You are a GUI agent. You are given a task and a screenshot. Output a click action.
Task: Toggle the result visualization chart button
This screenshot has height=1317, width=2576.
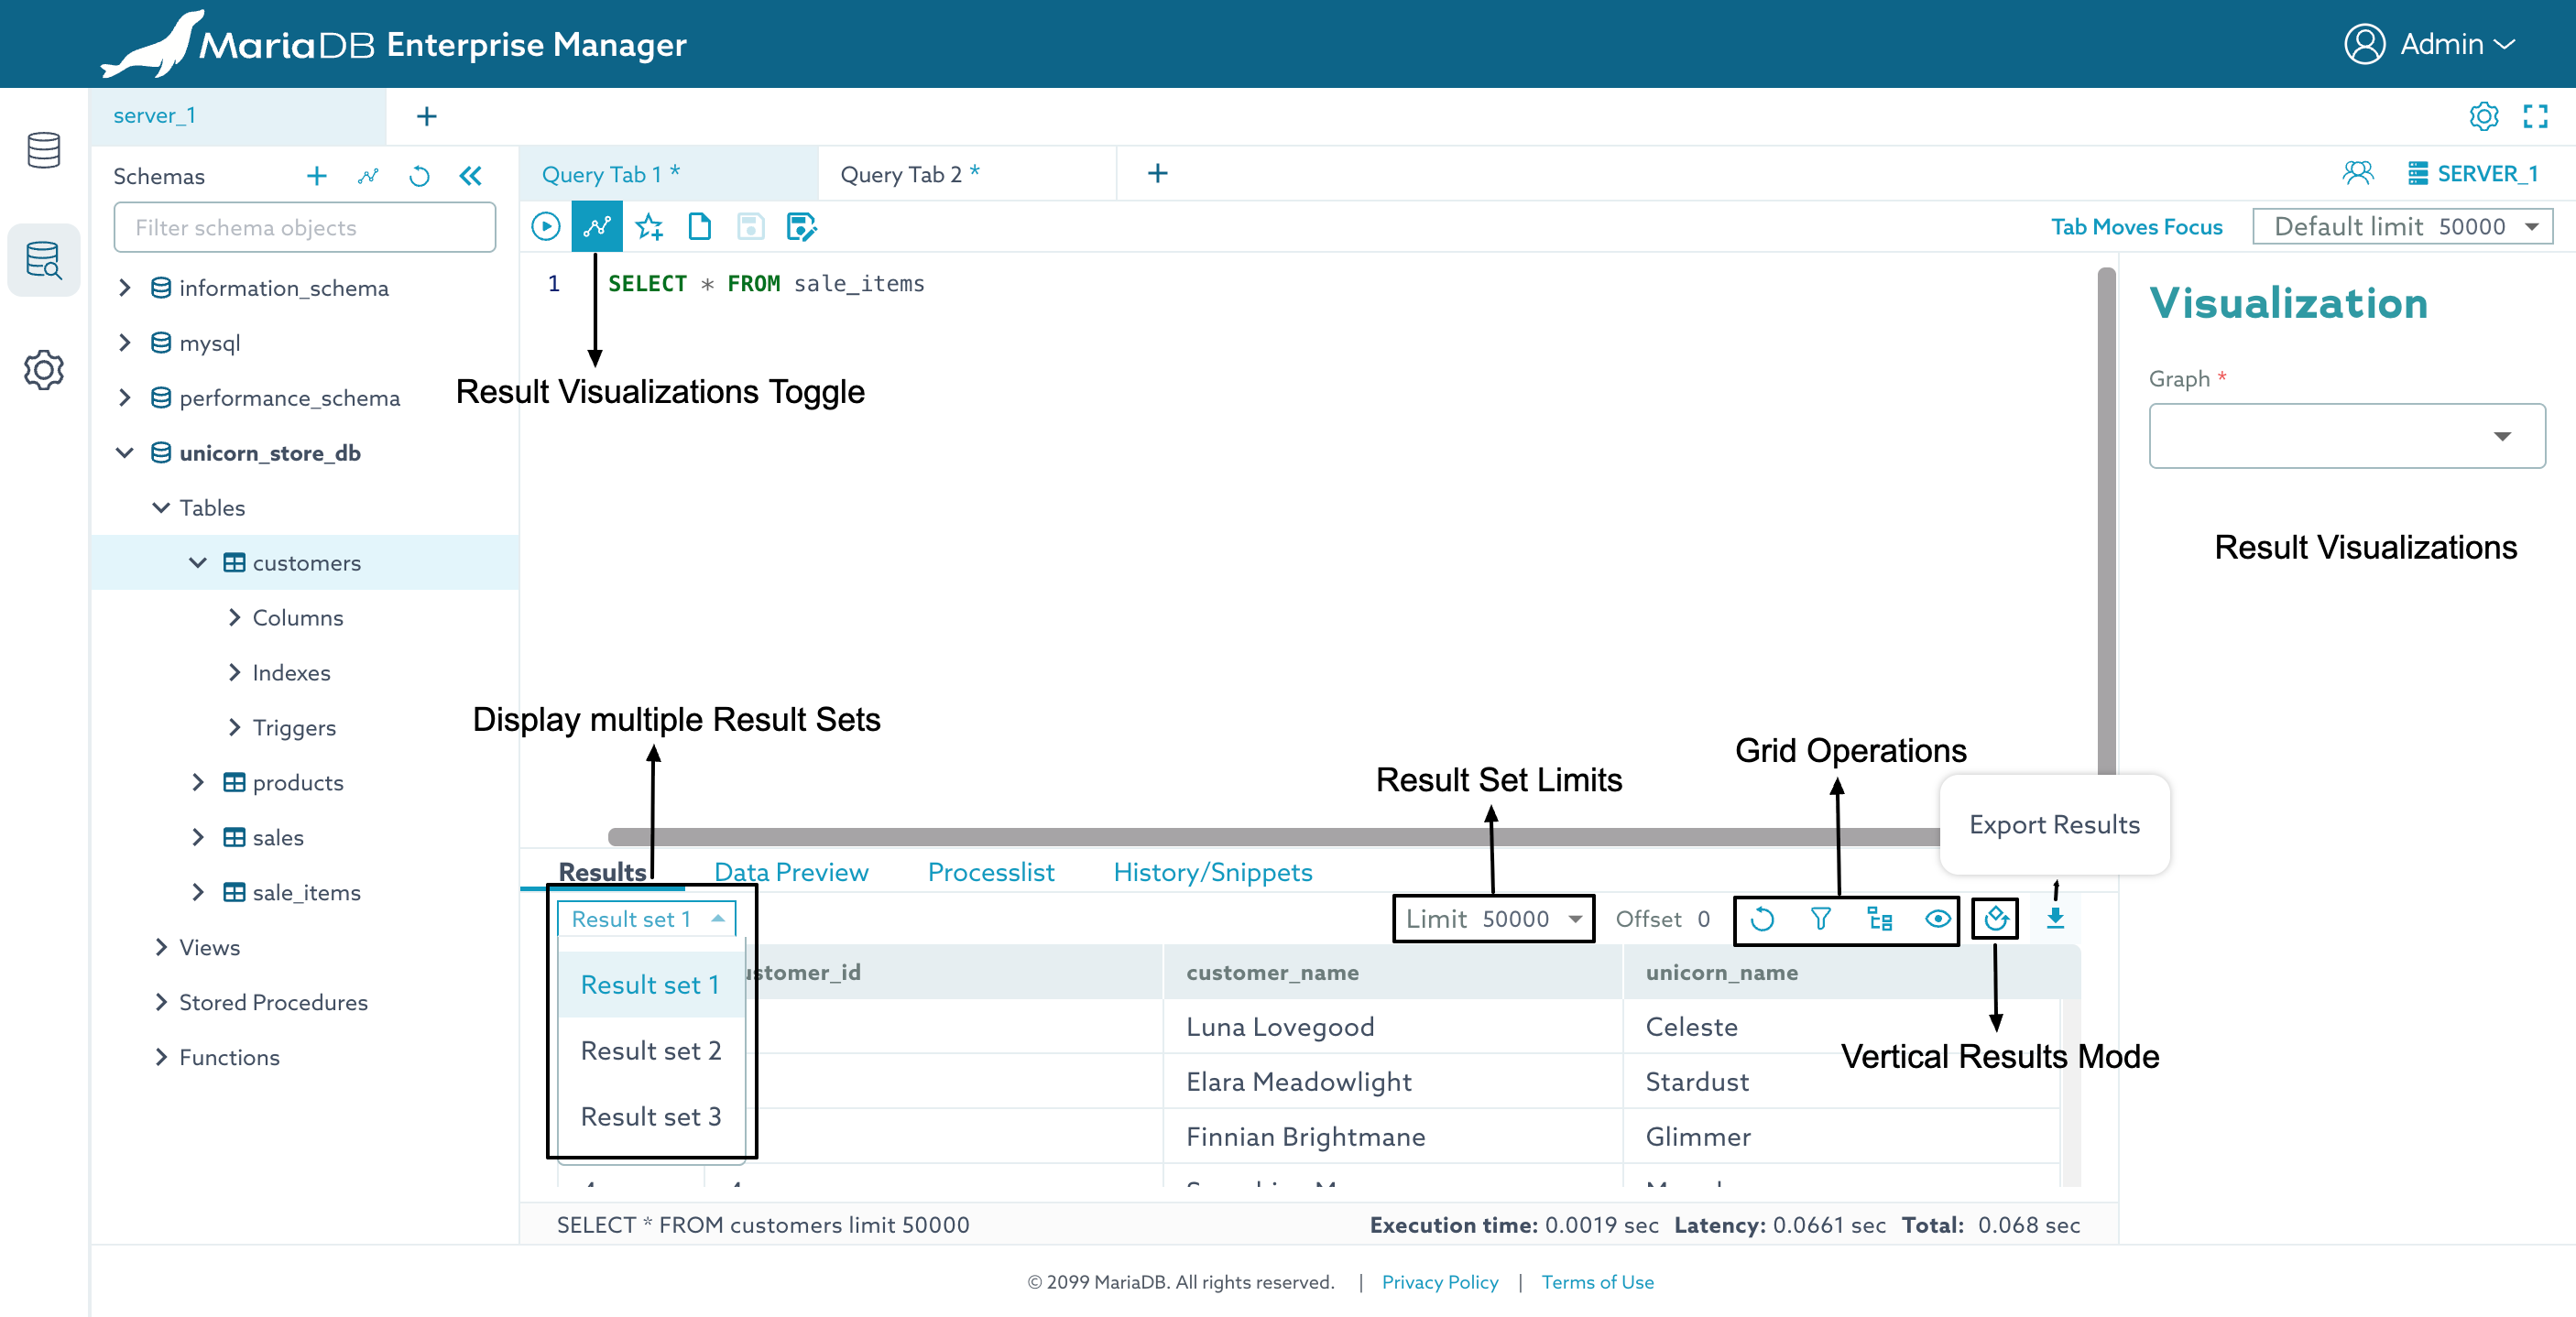pyautogui.click(x=597, y=227)
